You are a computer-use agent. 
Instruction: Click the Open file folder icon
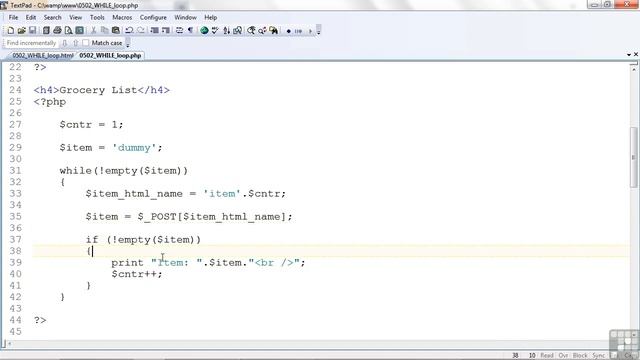click(x=22, y=31)
